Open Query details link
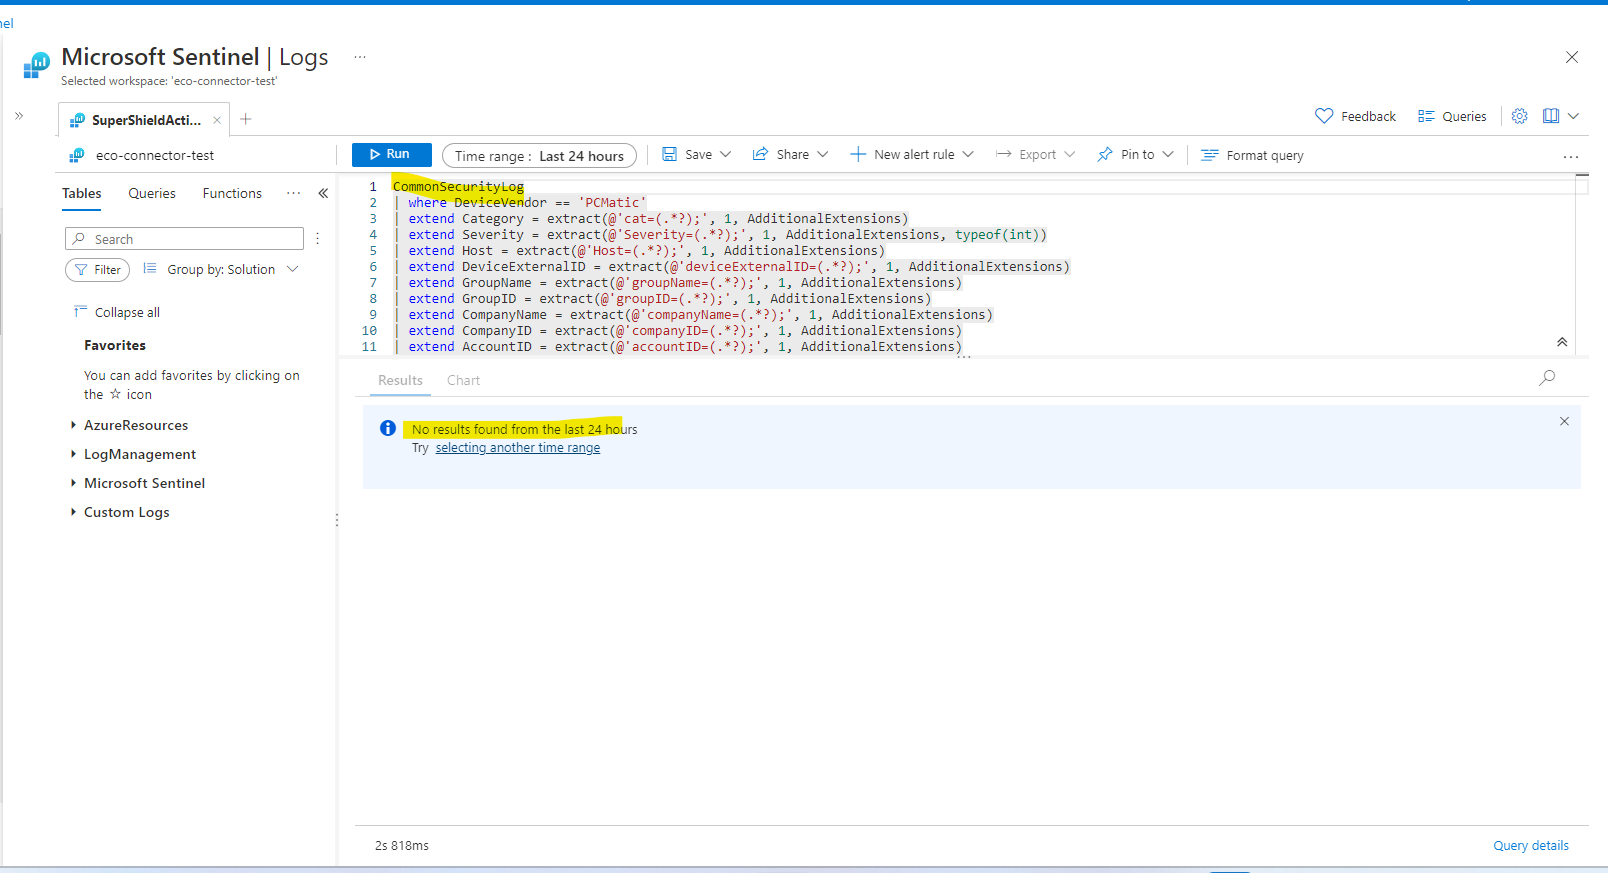The width and height of the screenshot is (1608, 873). click(x=1531, y=846)
